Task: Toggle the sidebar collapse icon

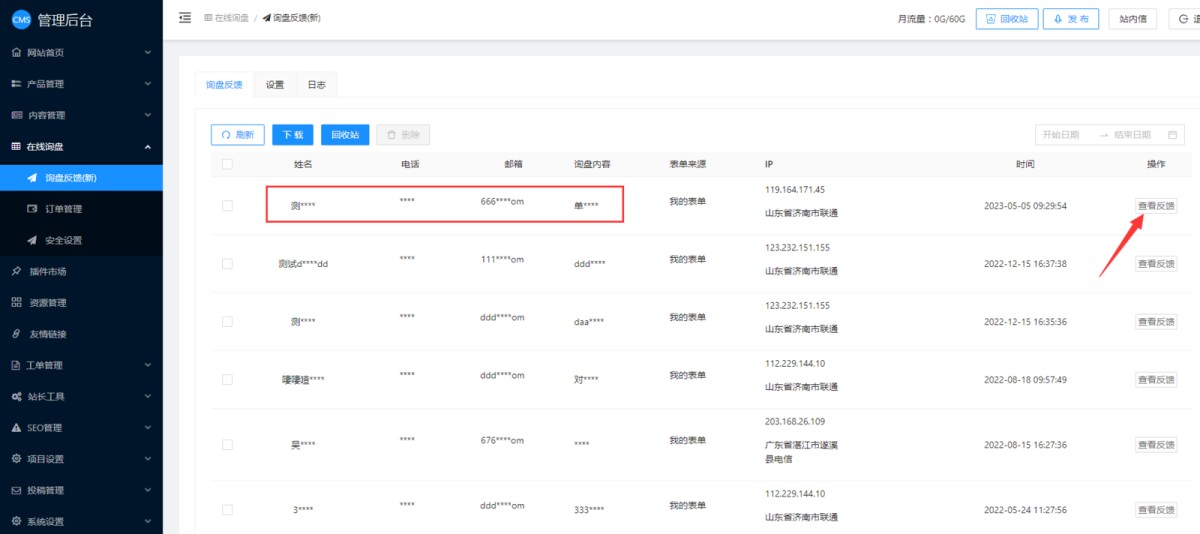Action: point(185,18)
